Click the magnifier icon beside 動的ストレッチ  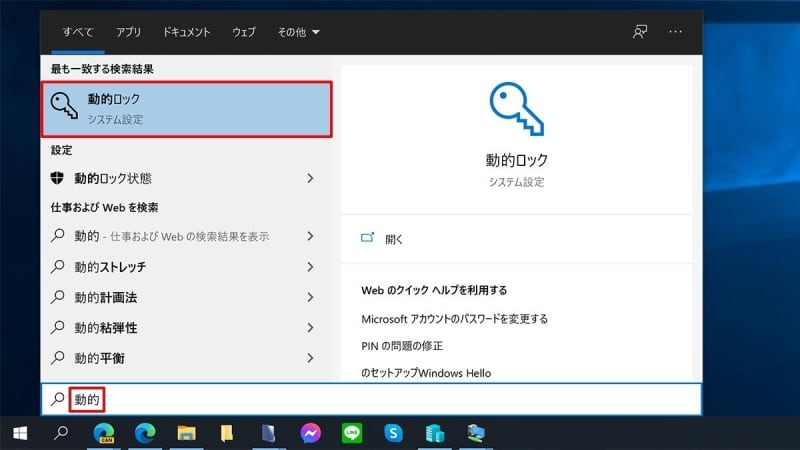click(x=58, y=266)
